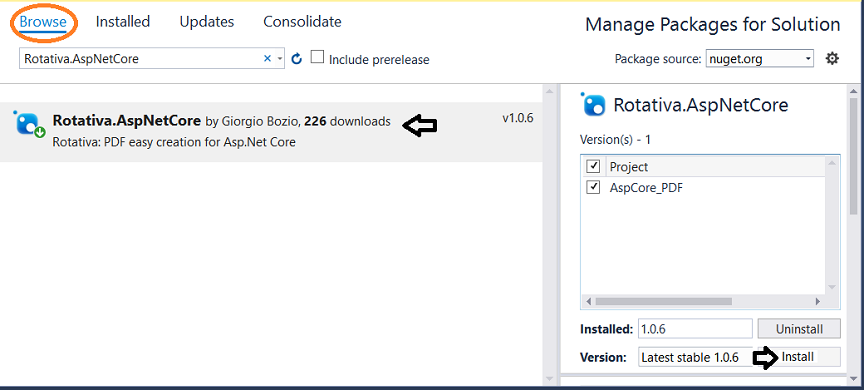Click the Install button
The image size is (864, 390).
click(x=799, y=357)
